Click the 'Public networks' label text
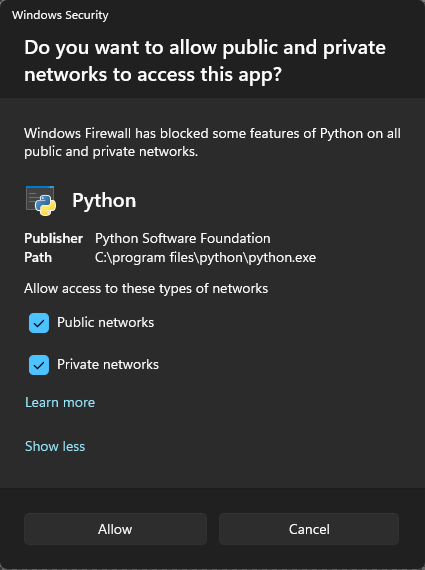This screenshot has height=570, width=425. coord(105,322)
